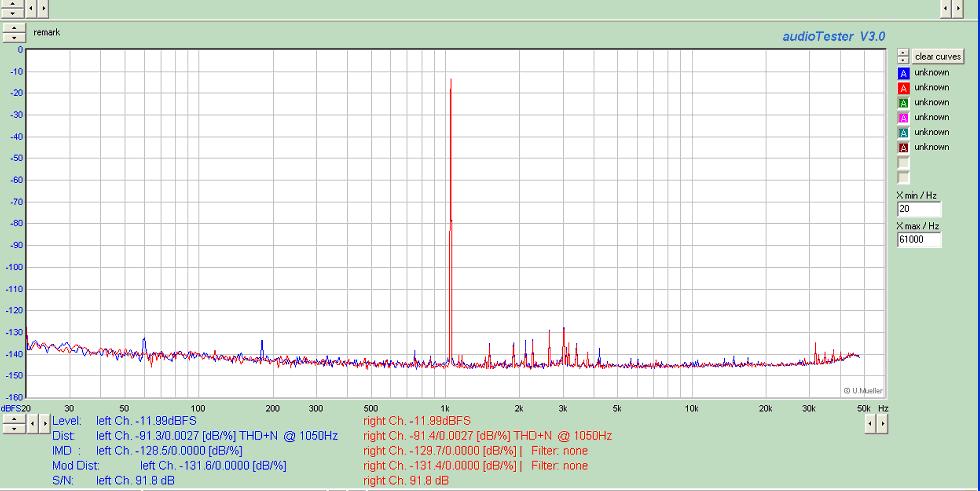Click 'left Ch. -11.99dBFS' level readout

tap(146, 421)
